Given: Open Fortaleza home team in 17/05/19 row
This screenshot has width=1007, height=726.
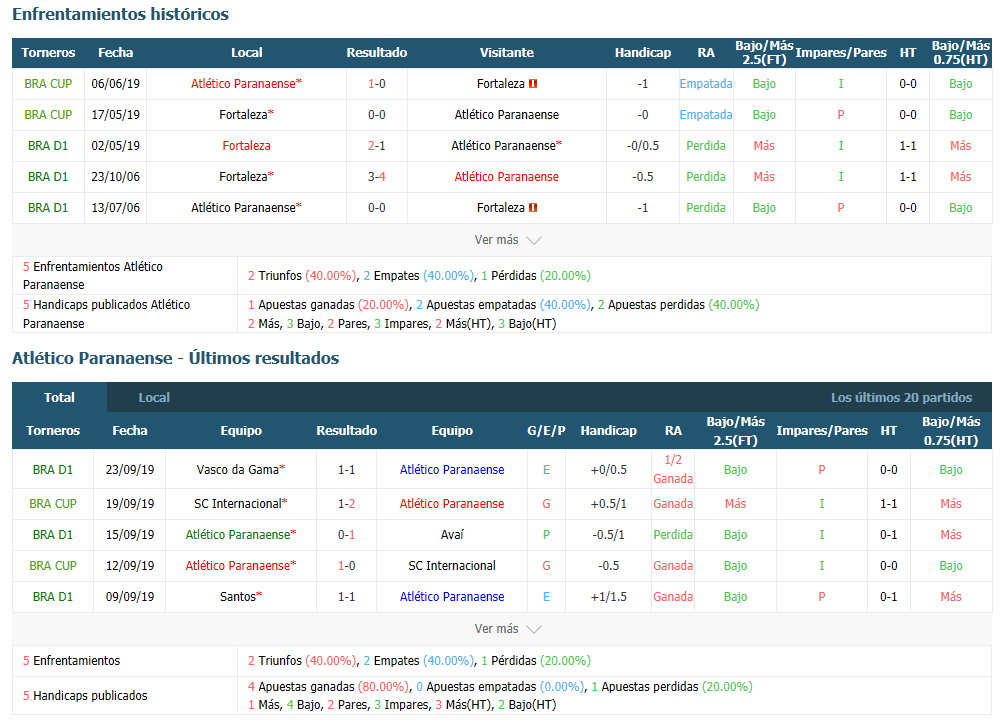Looking at the screenshot, I should [246, 114].
